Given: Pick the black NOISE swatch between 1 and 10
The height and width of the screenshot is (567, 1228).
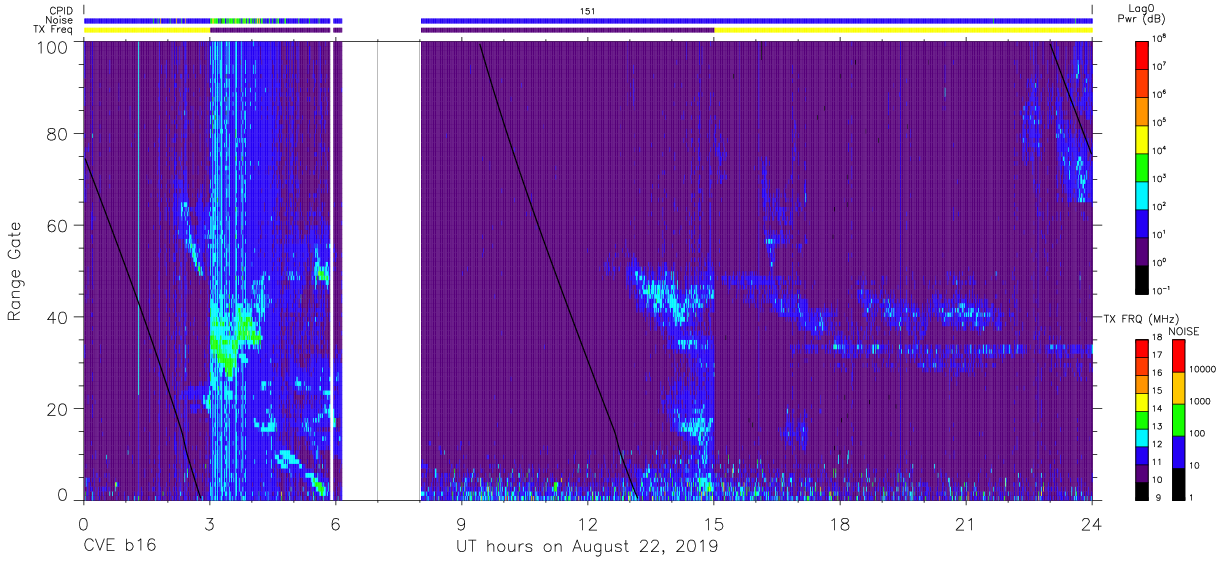Looking at the screenshot, I should coord(1178,483).
